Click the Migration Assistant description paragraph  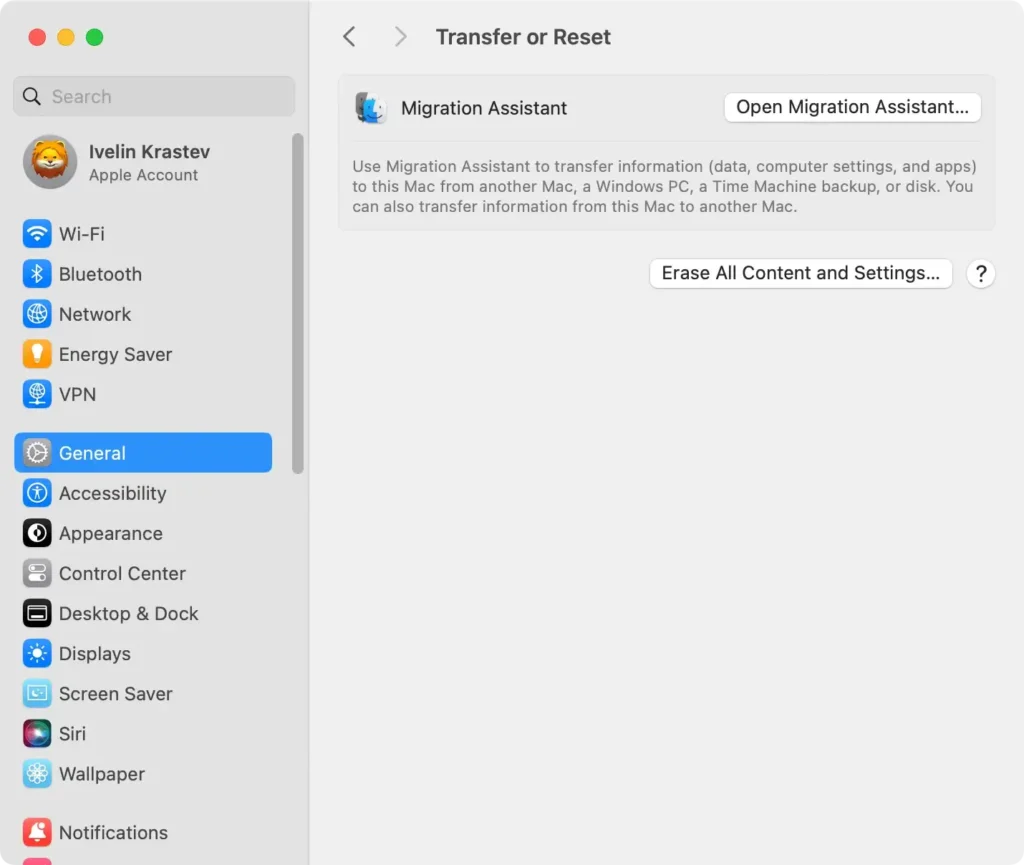pyautogui.click(x=664, y=186)
